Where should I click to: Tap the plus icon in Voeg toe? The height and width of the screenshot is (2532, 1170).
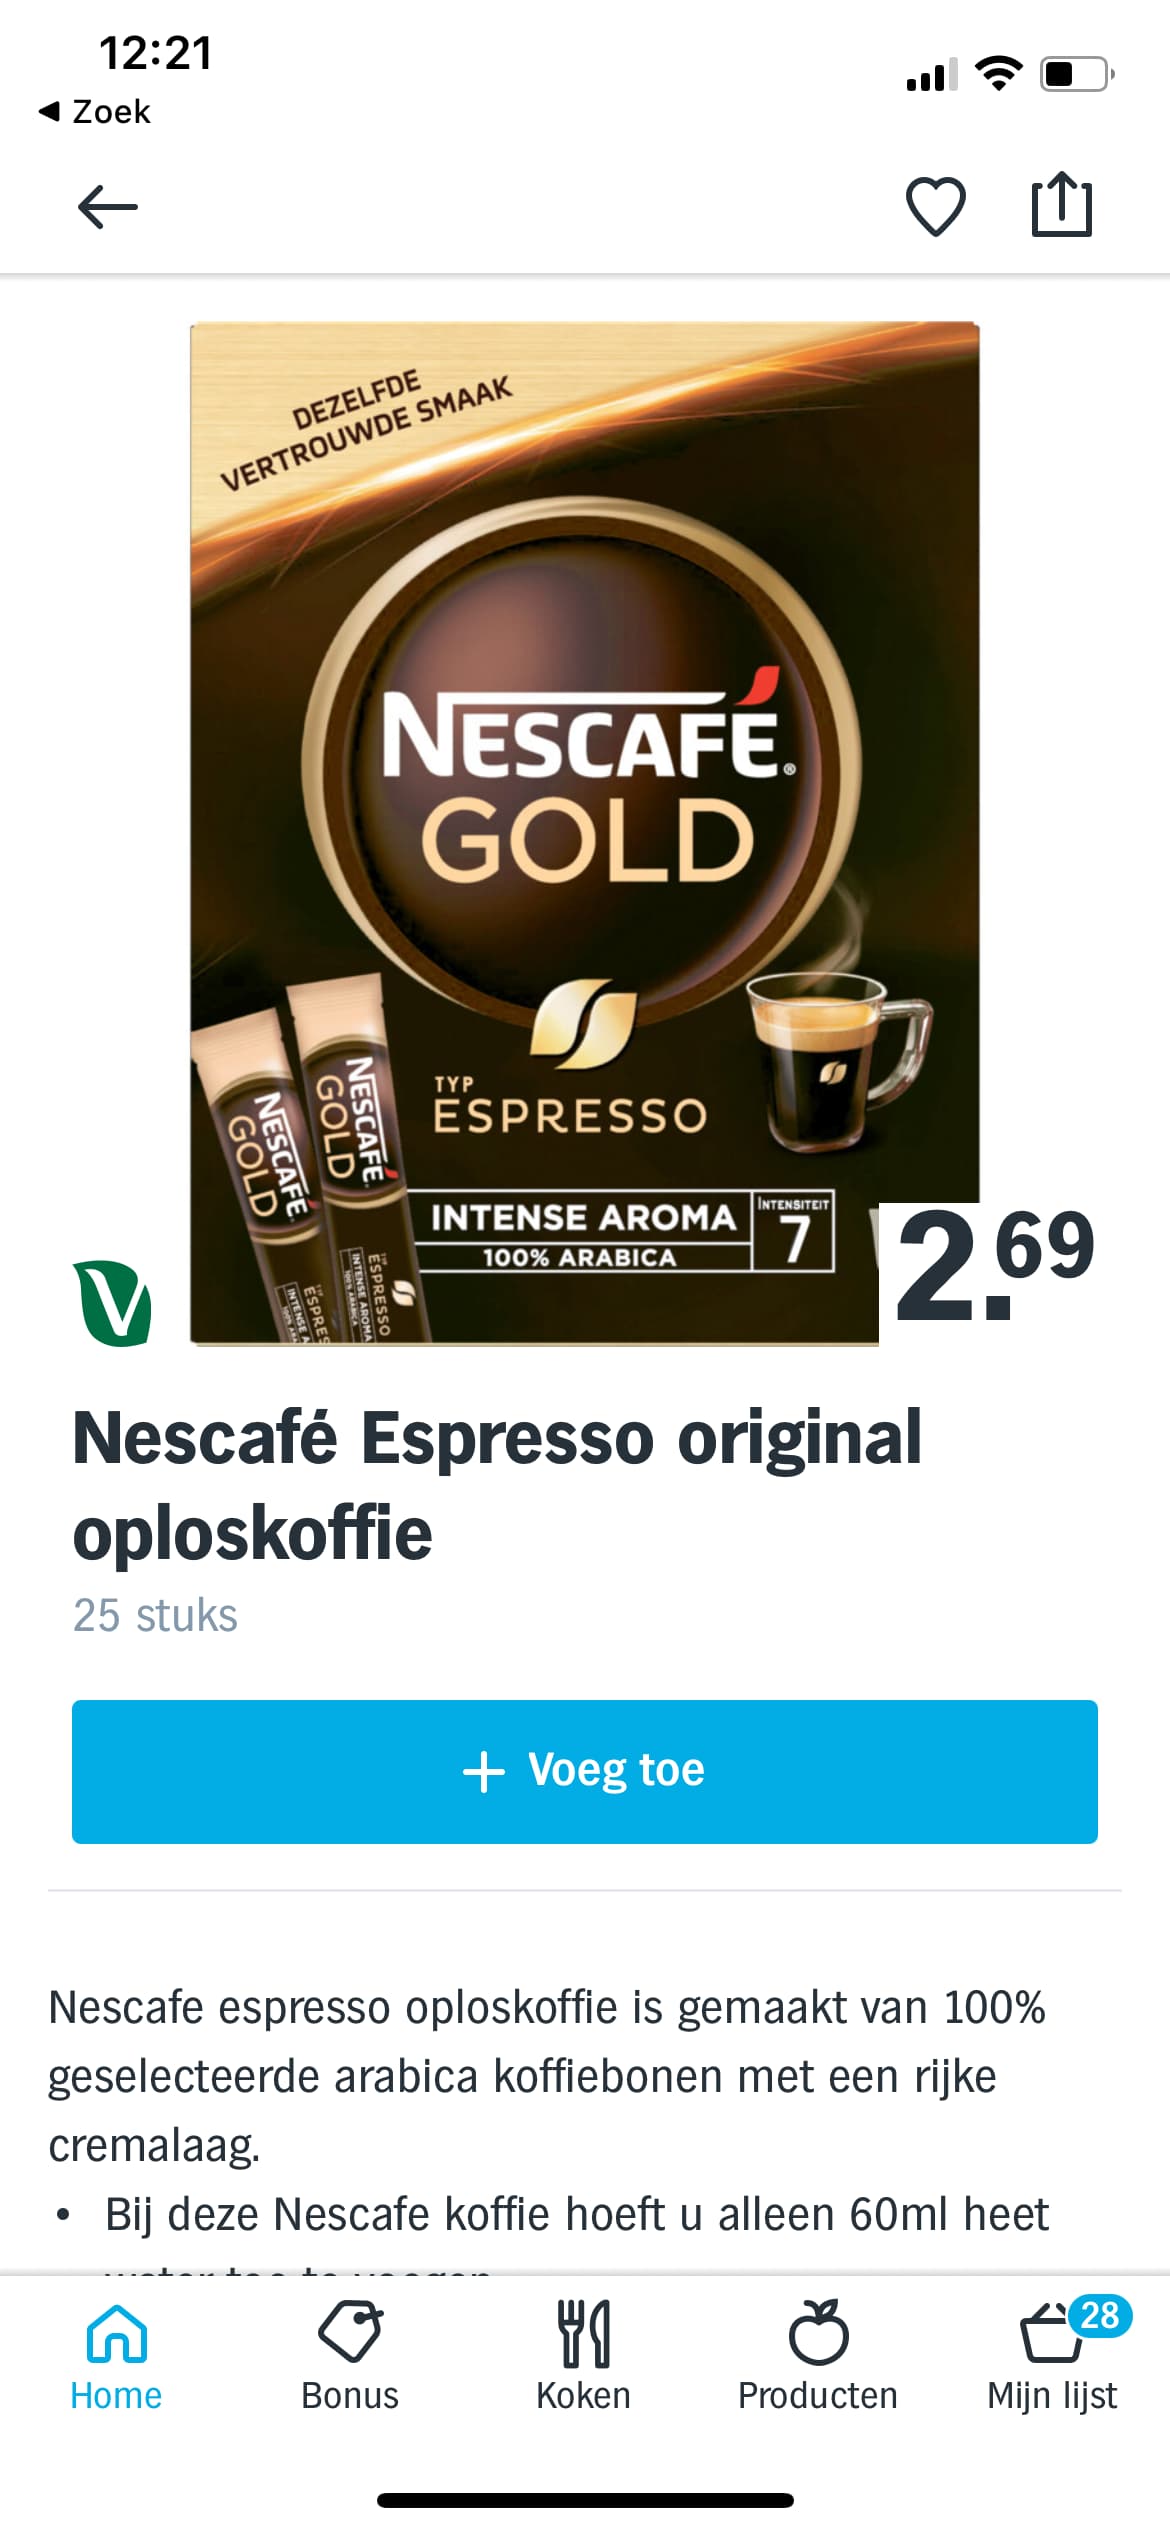tap(484, 1771)
